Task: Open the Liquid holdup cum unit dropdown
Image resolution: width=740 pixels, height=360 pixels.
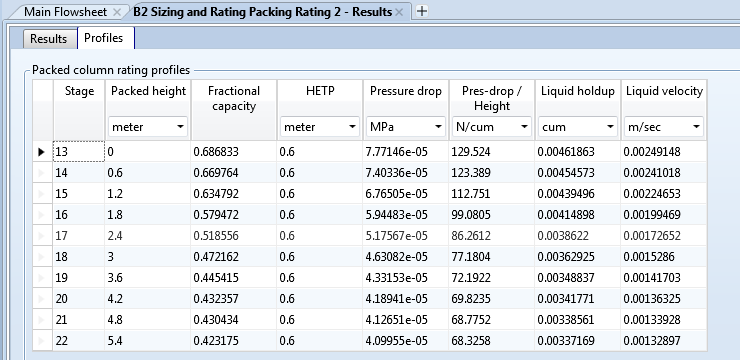Action: point(577,127)
